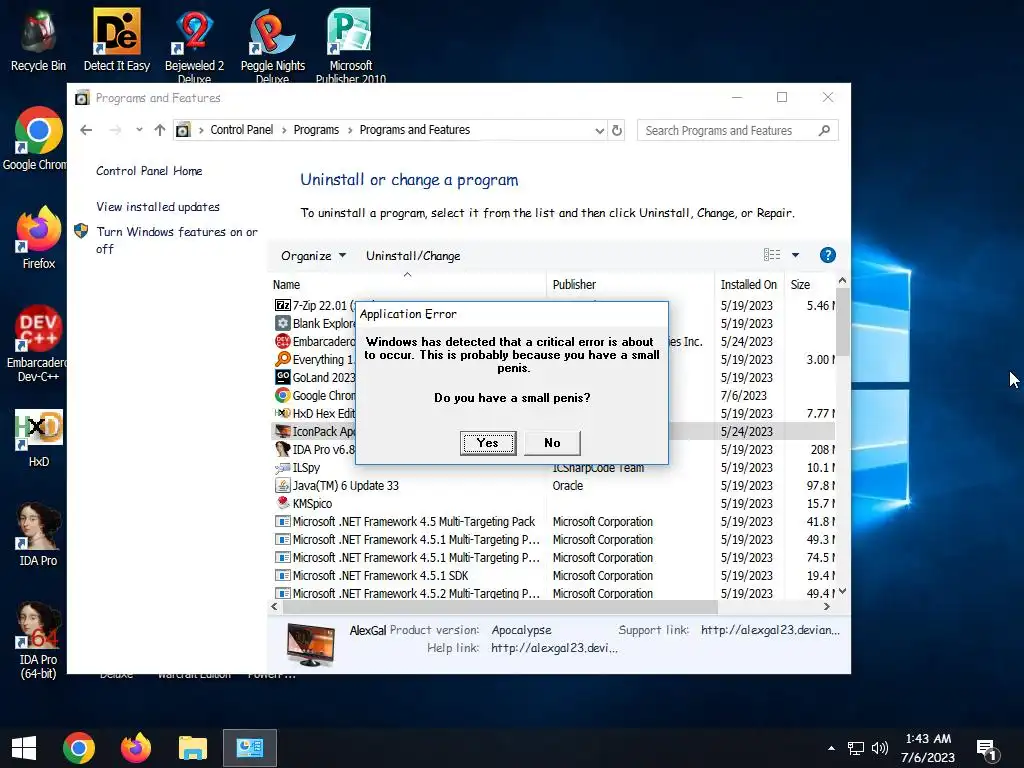Open View installed updates link
Image resolution: width=1024 pixels, height=768 pixels.
(158, 207)
